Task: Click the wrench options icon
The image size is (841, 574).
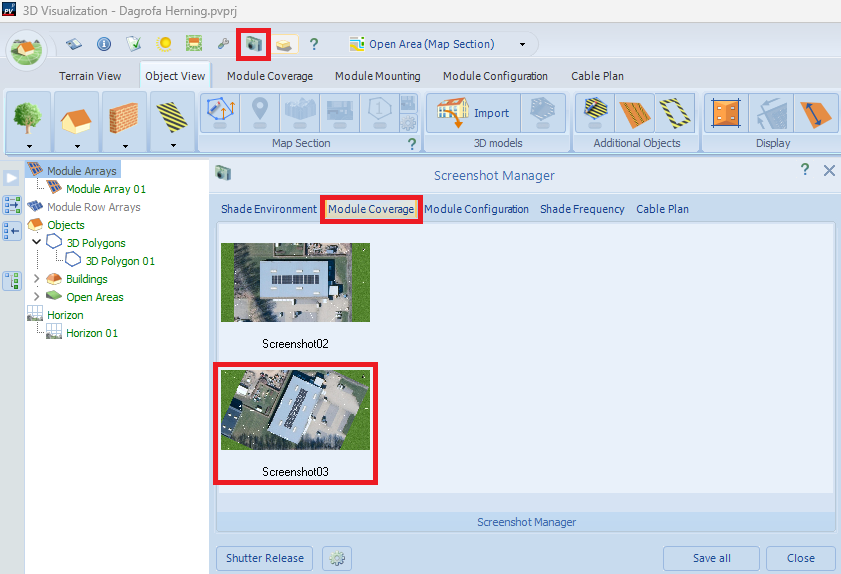Action: pyautogui.click(x=223, y=44)
